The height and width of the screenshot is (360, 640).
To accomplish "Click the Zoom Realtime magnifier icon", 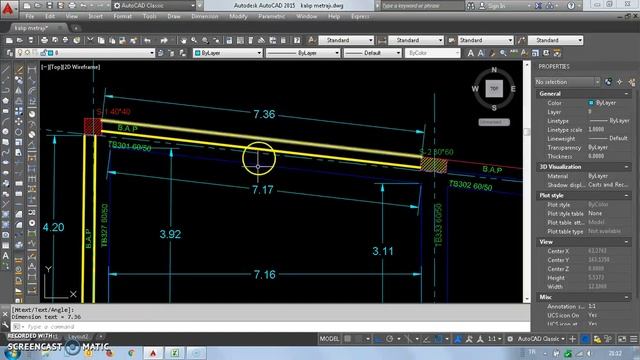I will click(194, 40).
